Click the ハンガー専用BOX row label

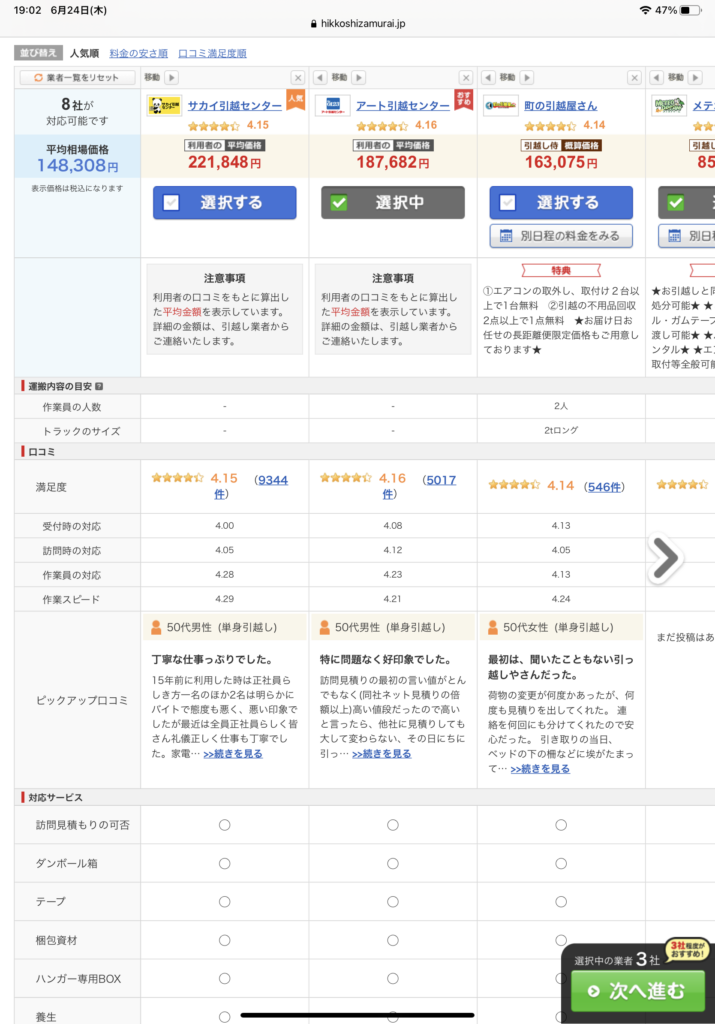tap(78, 979)
